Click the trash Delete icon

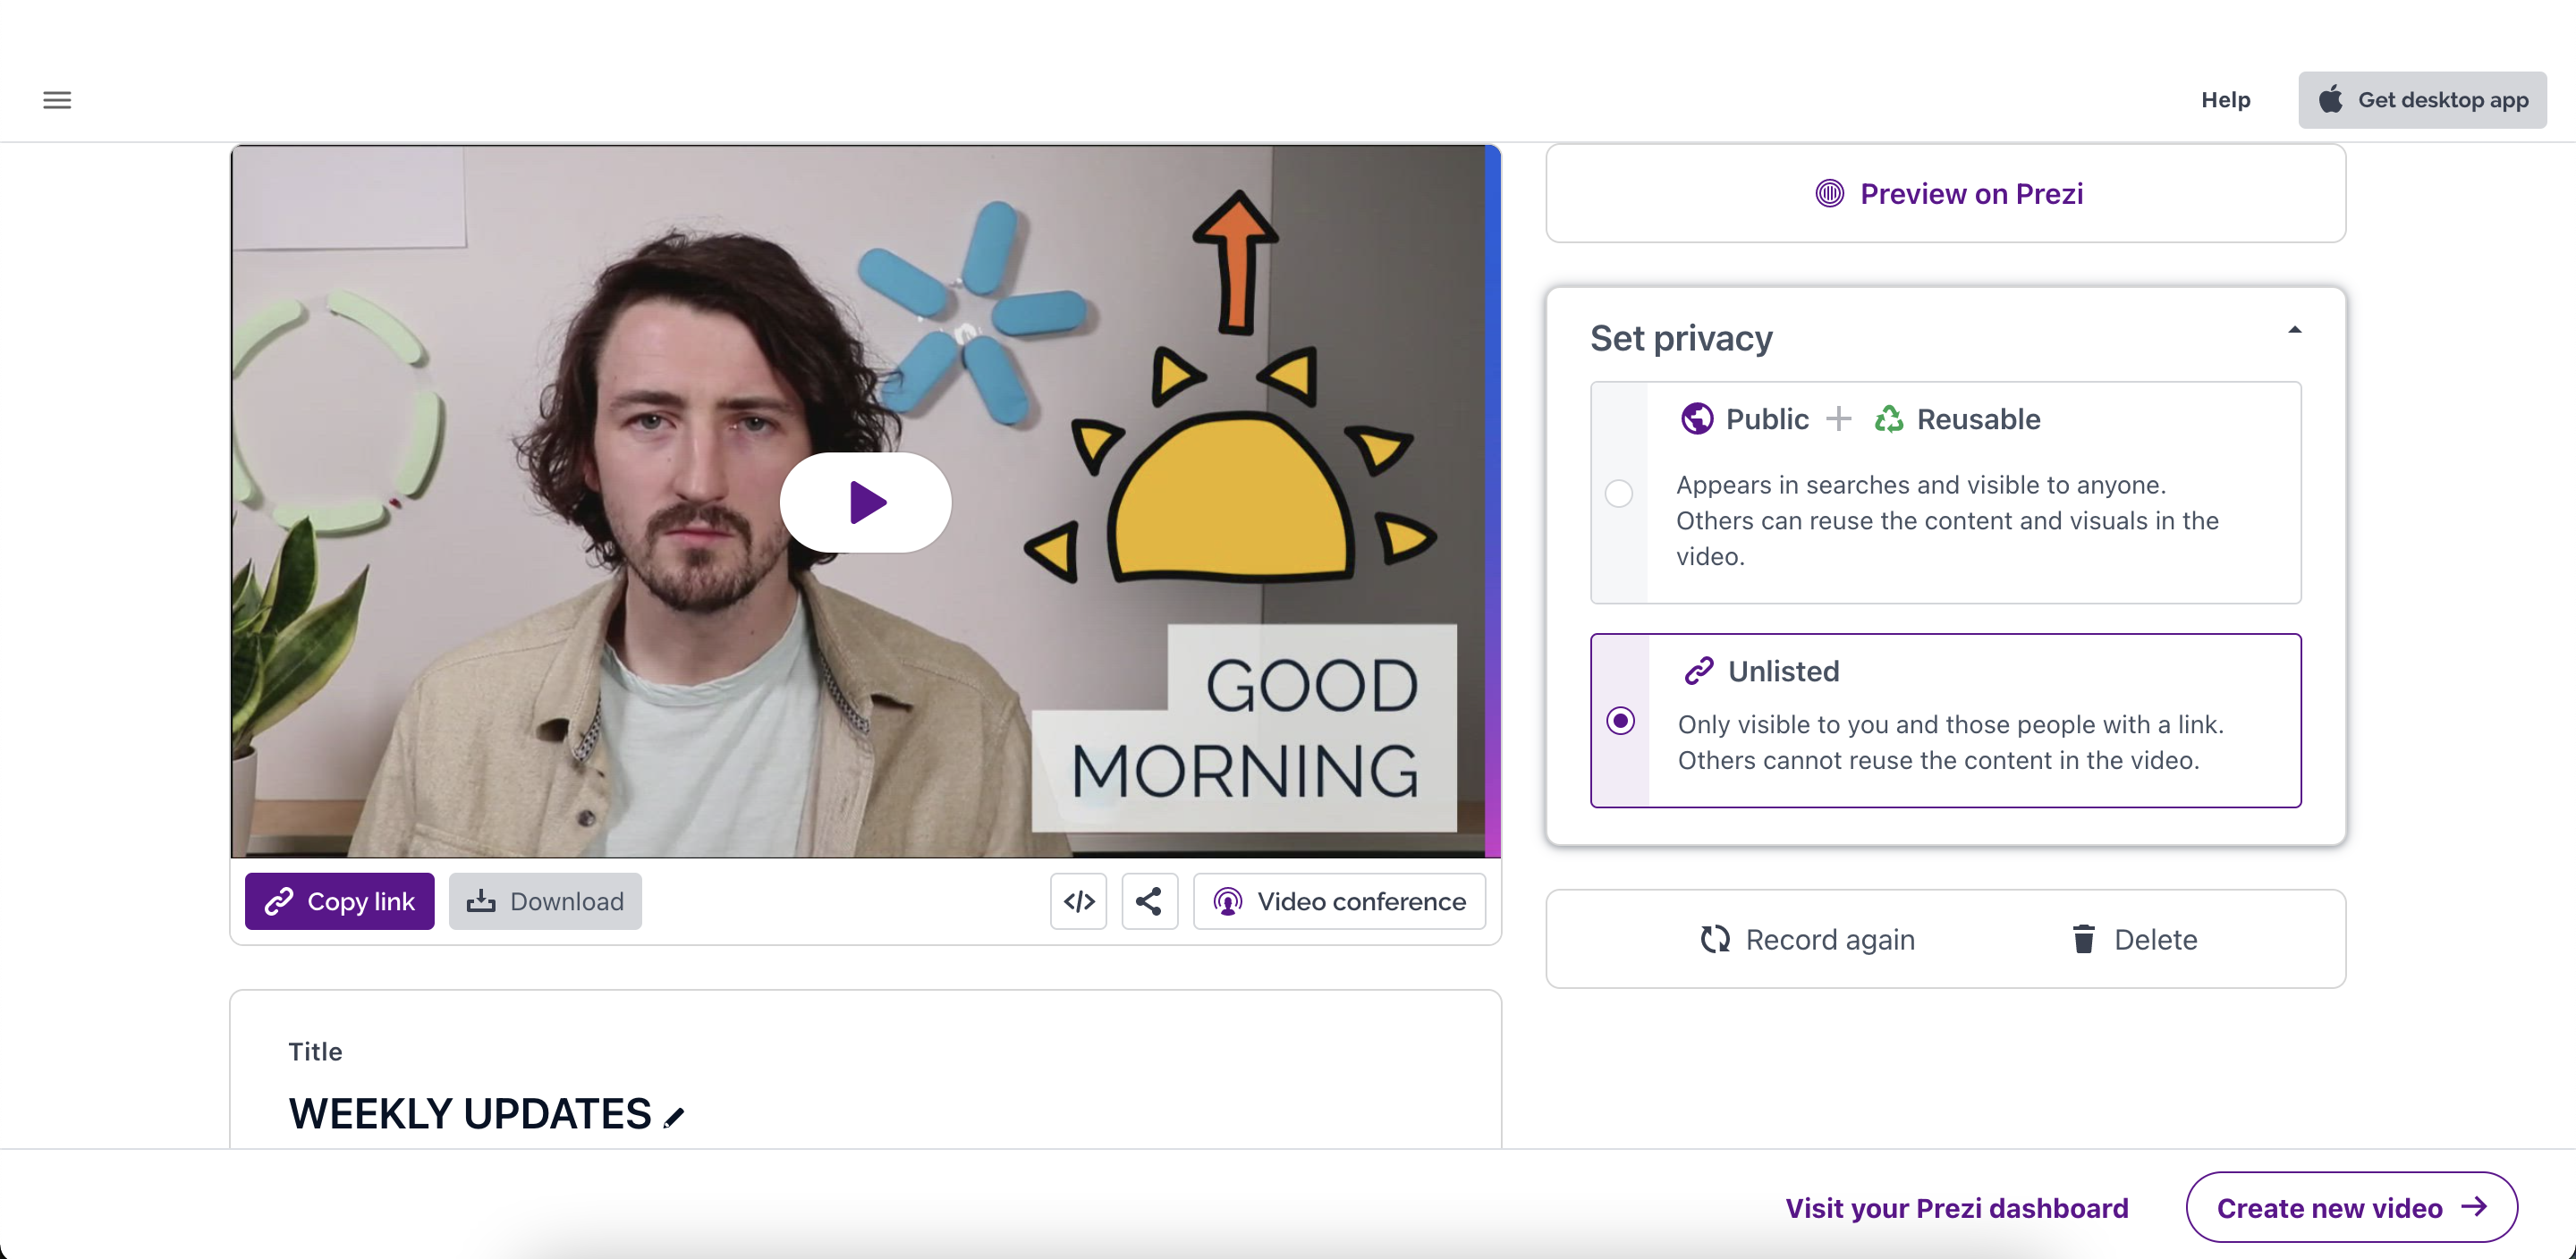coord(2084,939)
